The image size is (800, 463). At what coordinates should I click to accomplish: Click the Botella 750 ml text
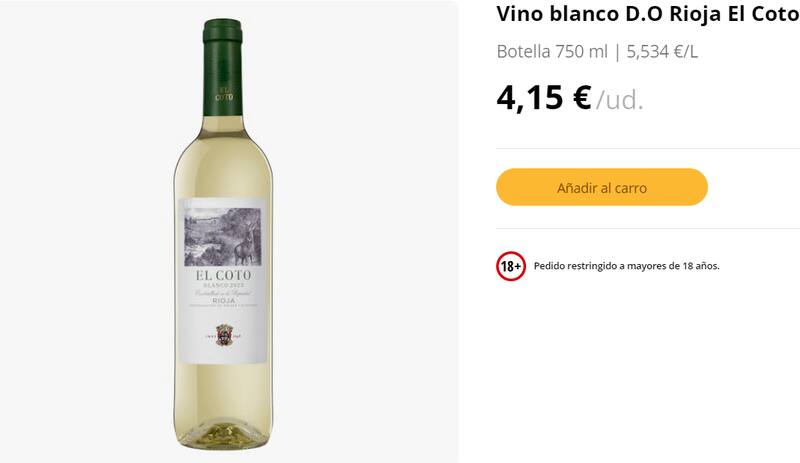pyautogui.click(x=551, y=51)
